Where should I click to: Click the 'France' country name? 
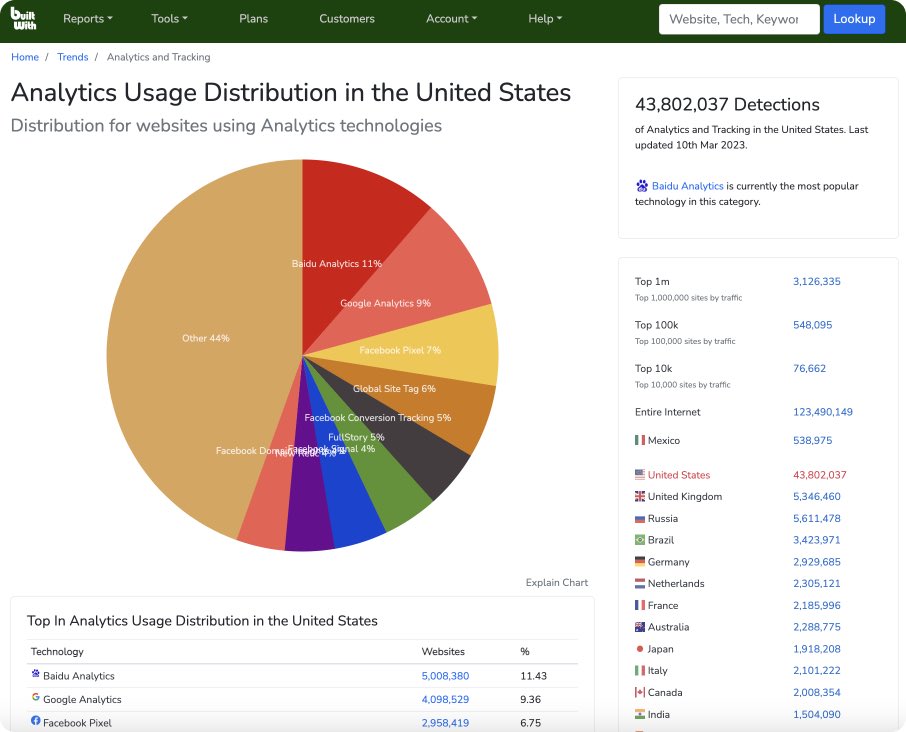click(663, 605)
